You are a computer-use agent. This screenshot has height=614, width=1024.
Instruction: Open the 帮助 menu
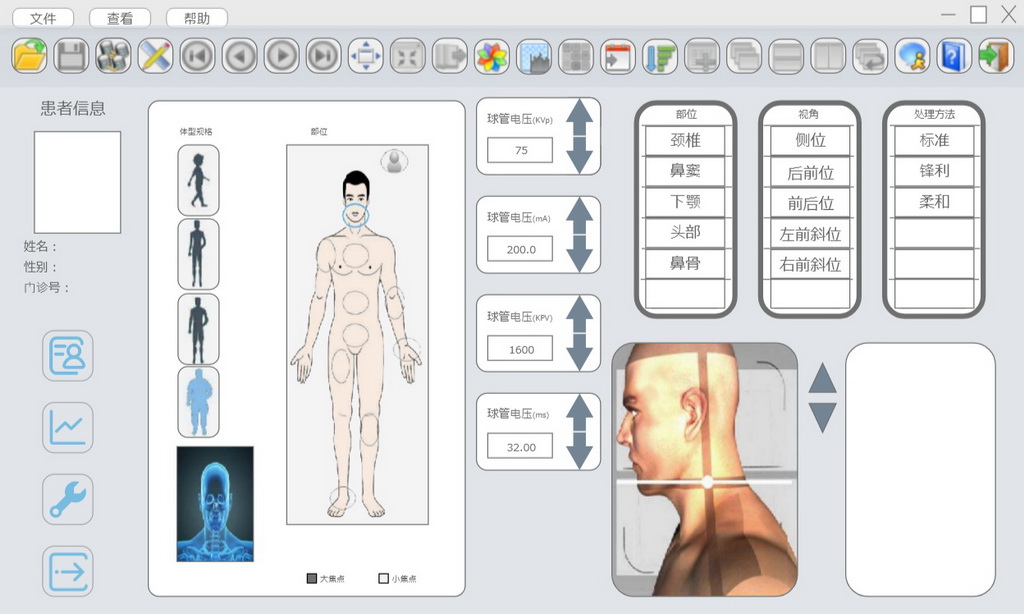click(x=197, y=18)
